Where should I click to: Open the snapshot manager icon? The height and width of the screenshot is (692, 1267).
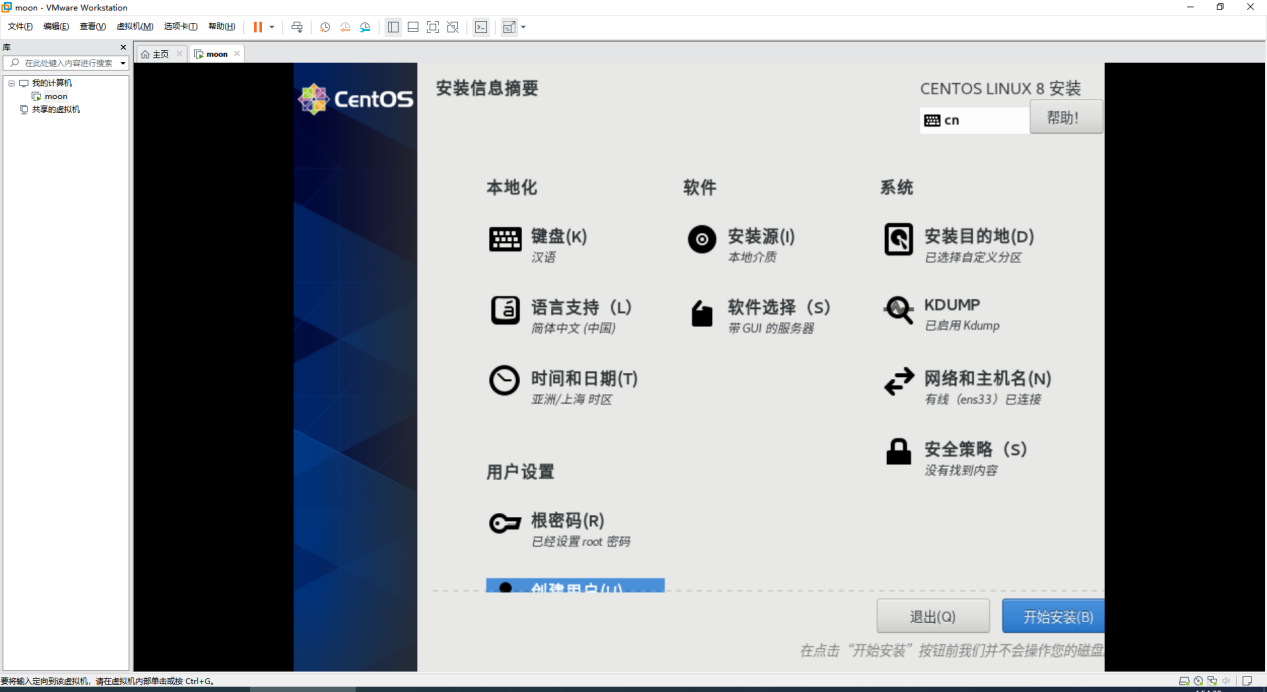[x=365, y=27]
